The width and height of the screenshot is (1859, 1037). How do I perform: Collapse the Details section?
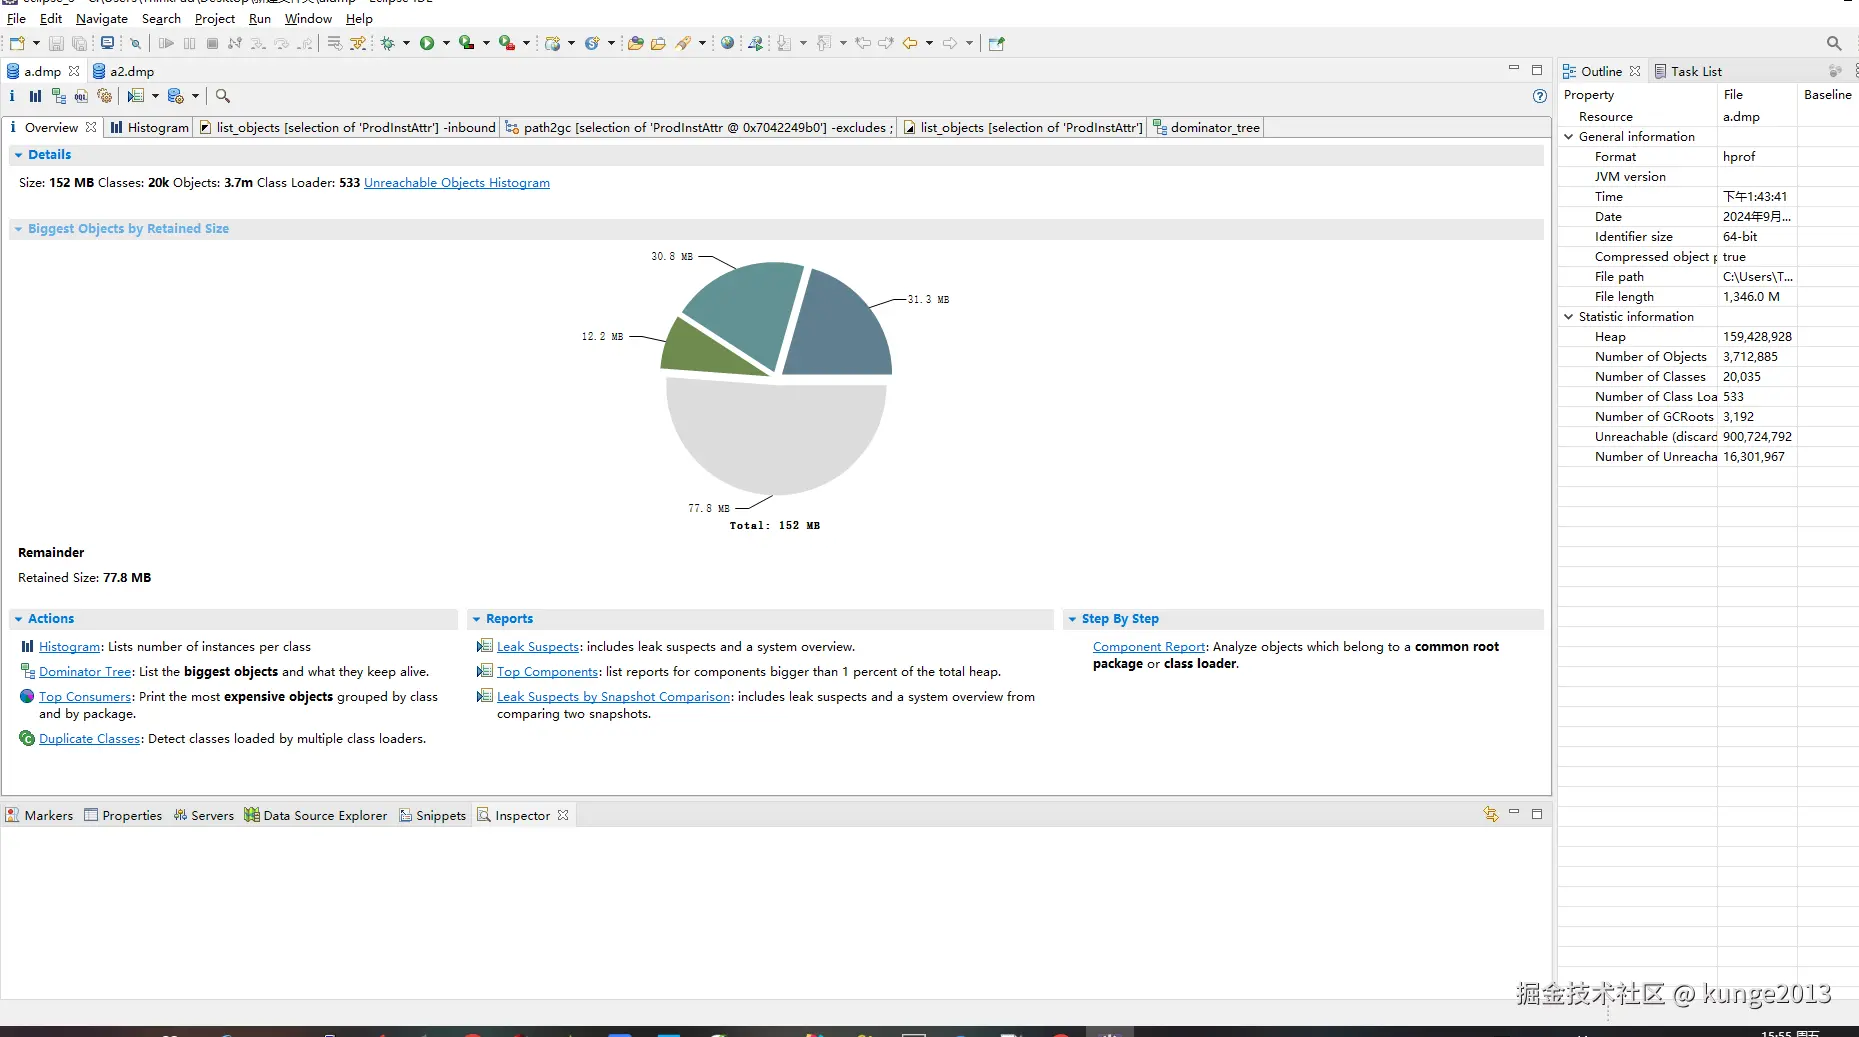[18, 155]
